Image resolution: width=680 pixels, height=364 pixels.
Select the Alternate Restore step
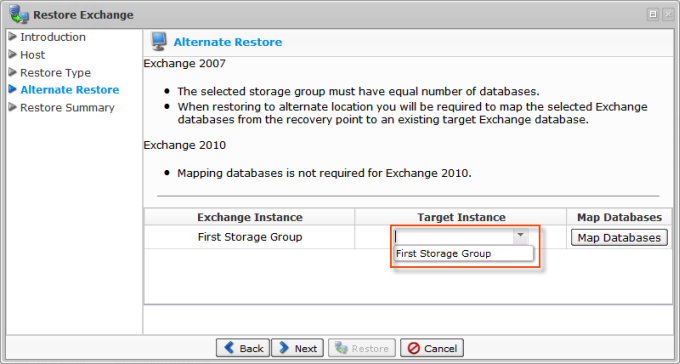[x=69, y=90]
